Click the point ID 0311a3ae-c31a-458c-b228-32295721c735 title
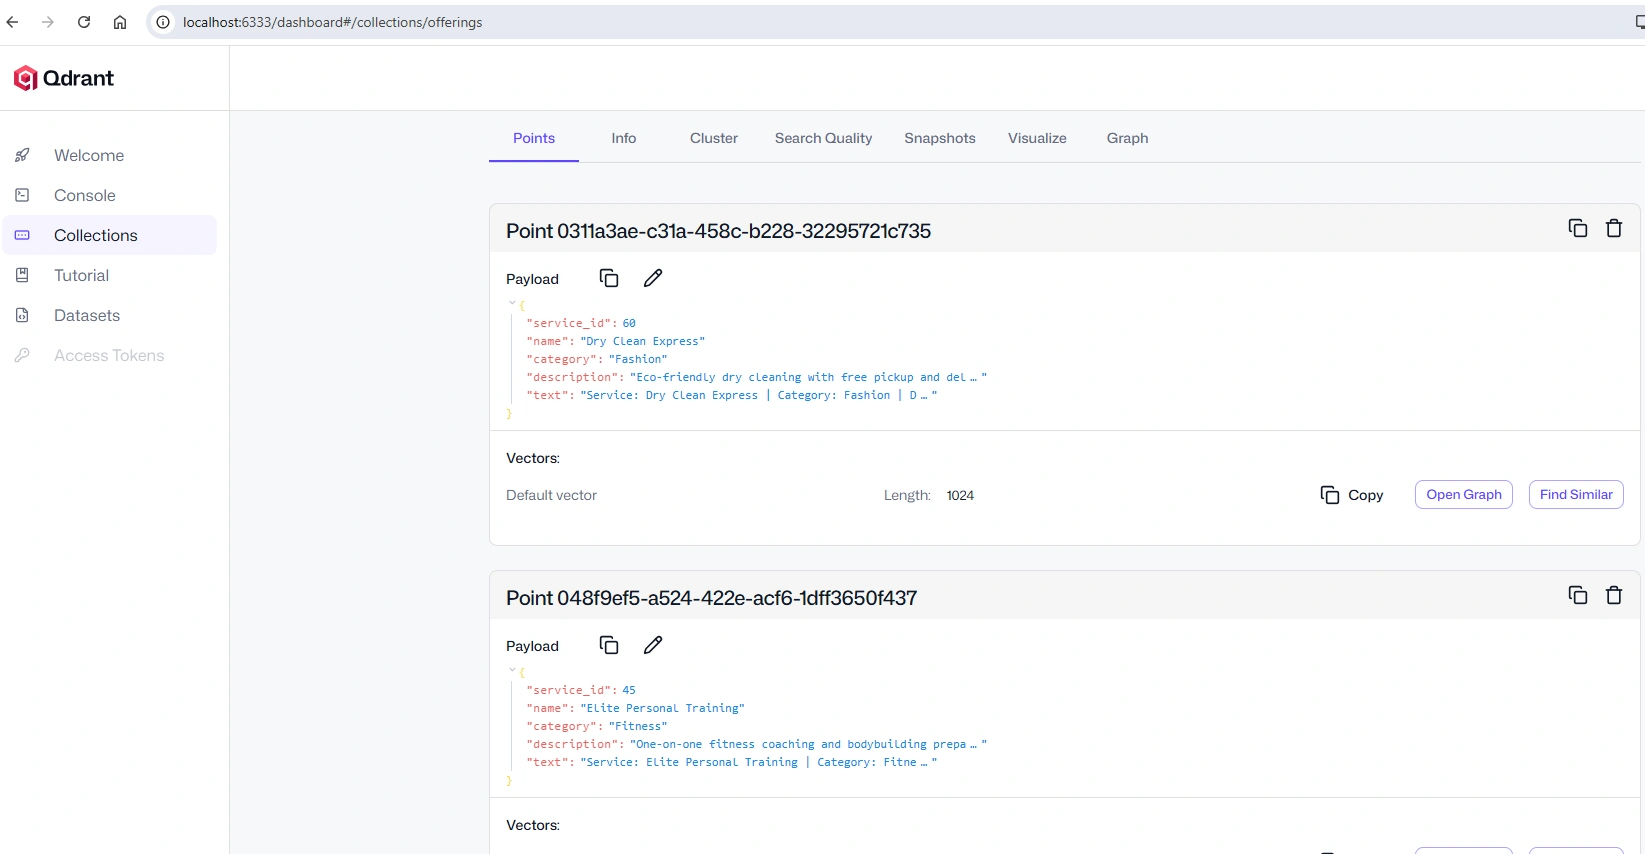 click(718, 231)
